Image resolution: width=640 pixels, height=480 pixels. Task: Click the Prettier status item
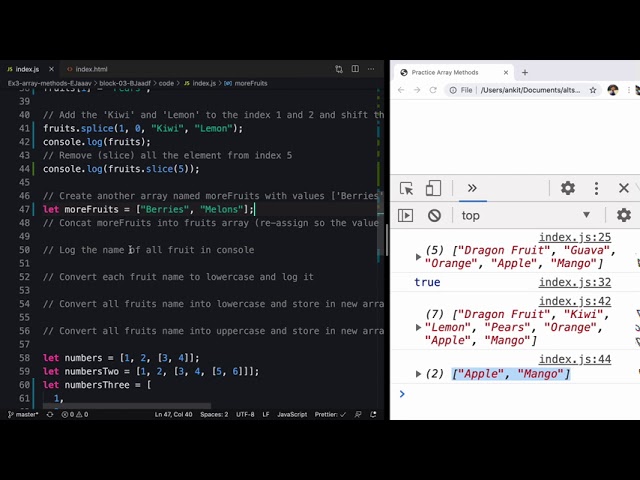330,414
